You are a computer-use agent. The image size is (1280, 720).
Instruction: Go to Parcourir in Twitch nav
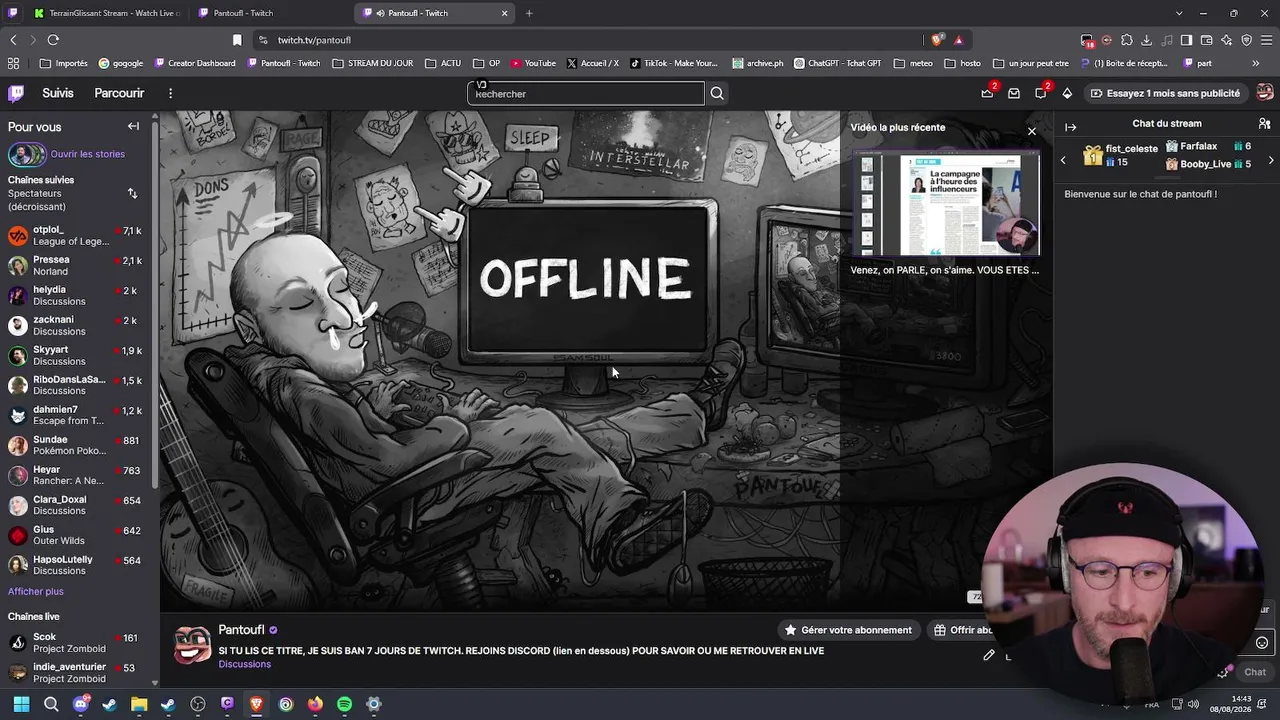(x=119, y=93)
